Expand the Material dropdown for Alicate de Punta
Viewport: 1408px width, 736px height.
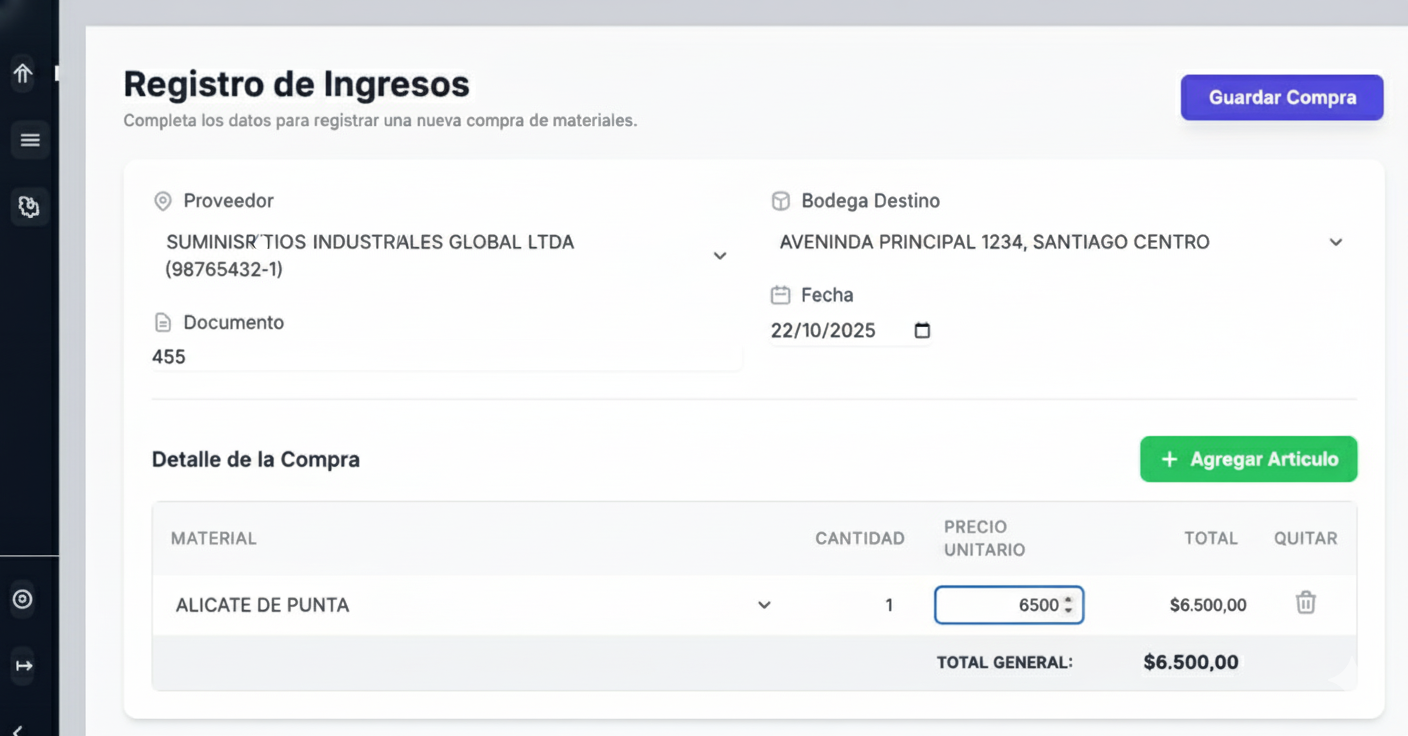[x=764, y=605]
